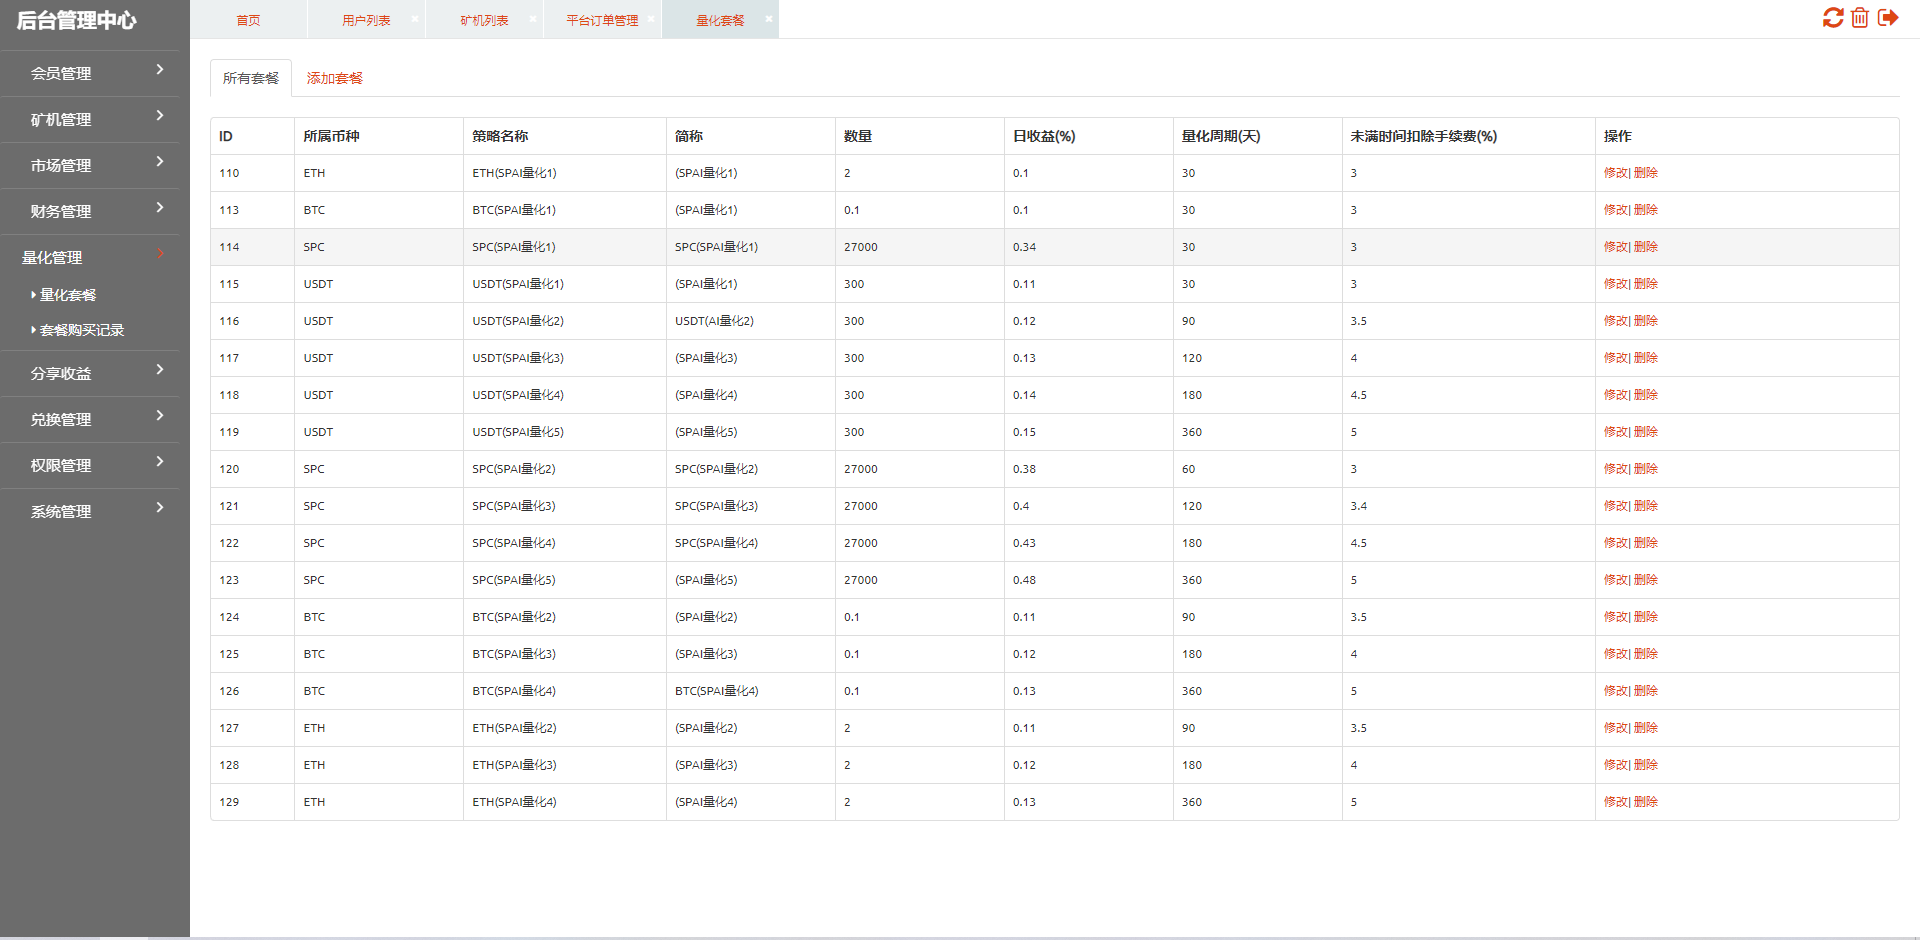Select 量化套餐 submenu item
This screenshot has width=1920, height=940.
click(68, 295)
